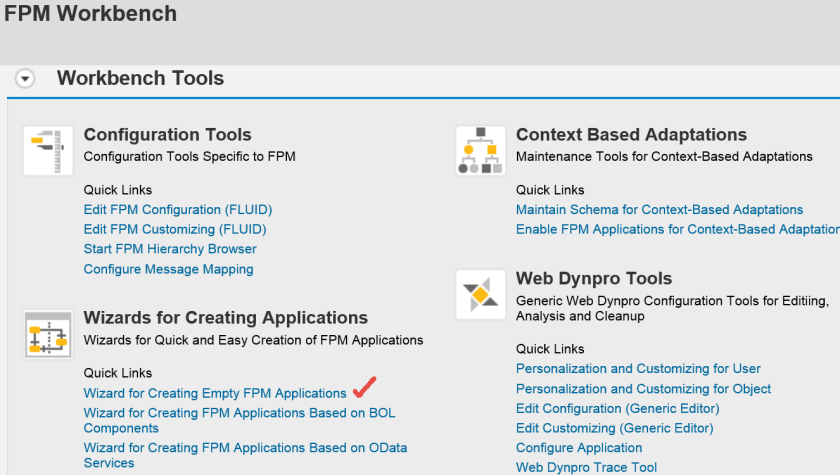This screenshot has width=840, height=475.
Task: Launch wizard for FPM Applications Based on OData Services
Action: (x=245, y=455)
